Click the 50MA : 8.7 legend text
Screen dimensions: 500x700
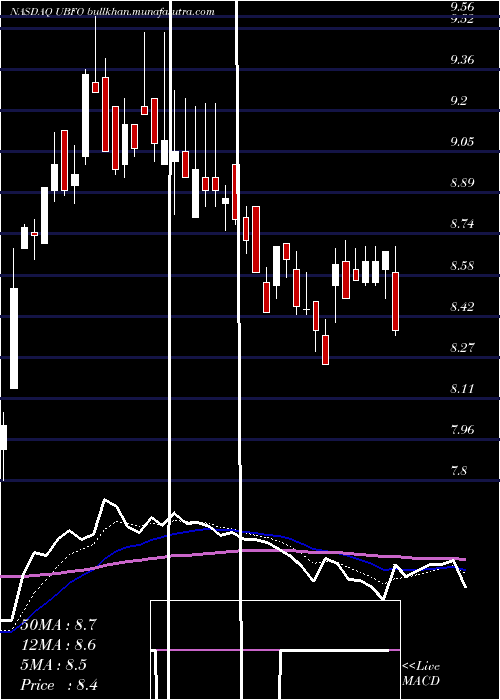[x=59, y=625]
